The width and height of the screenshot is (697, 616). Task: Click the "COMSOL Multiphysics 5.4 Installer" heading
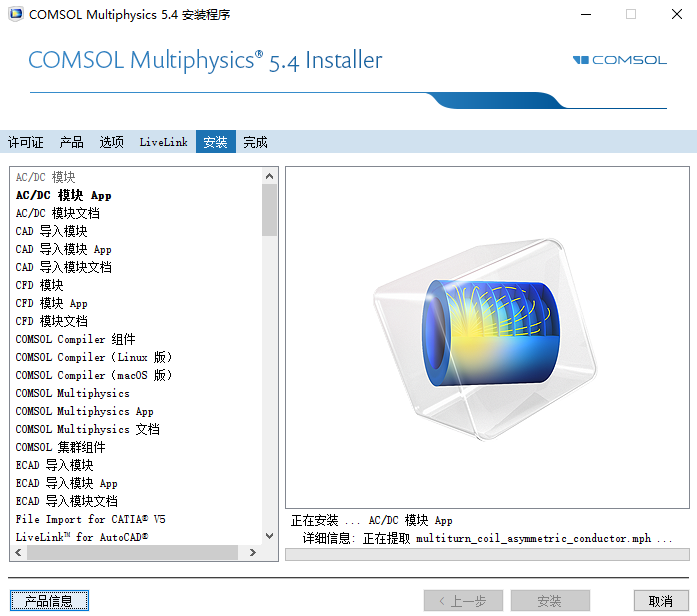coord(205,60)
